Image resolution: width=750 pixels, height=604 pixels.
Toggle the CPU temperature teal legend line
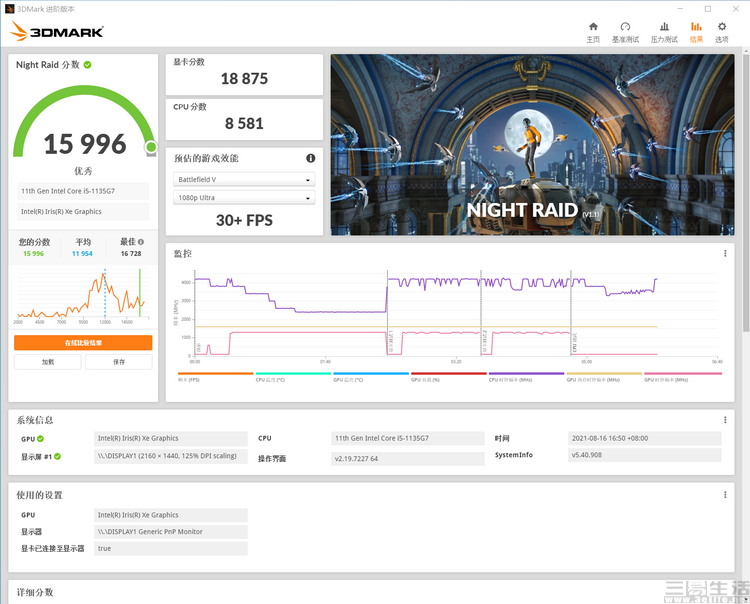tap(293, 376)
